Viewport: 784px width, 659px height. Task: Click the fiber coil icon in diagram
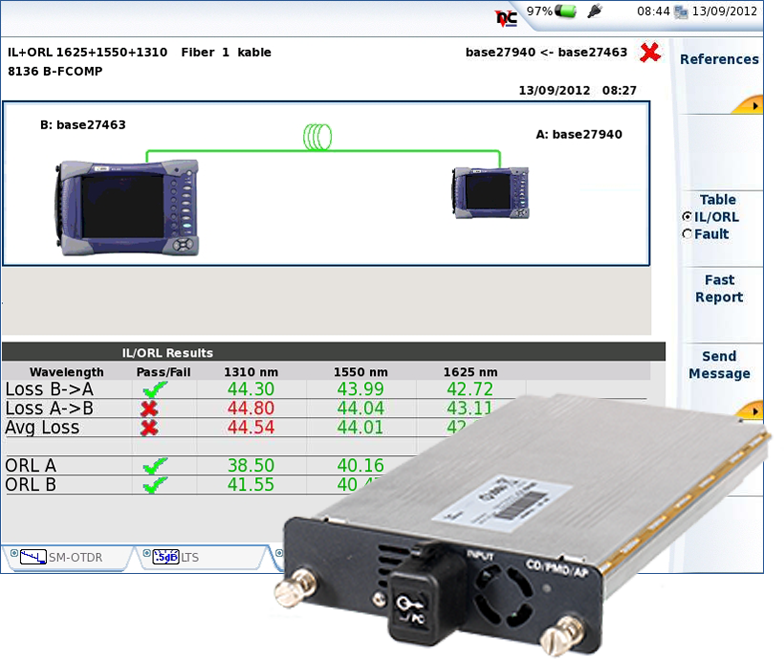click(319, 138)
